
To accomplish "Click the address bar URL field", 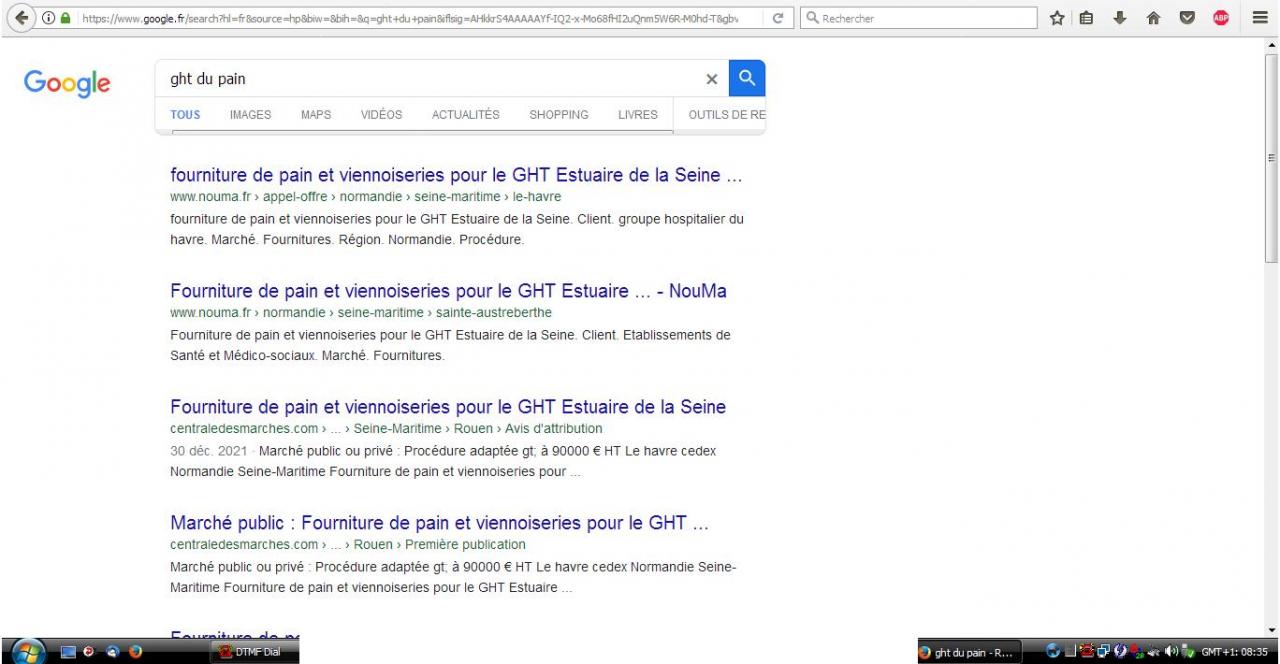I will pyautogui.click(x=410, y=19).
